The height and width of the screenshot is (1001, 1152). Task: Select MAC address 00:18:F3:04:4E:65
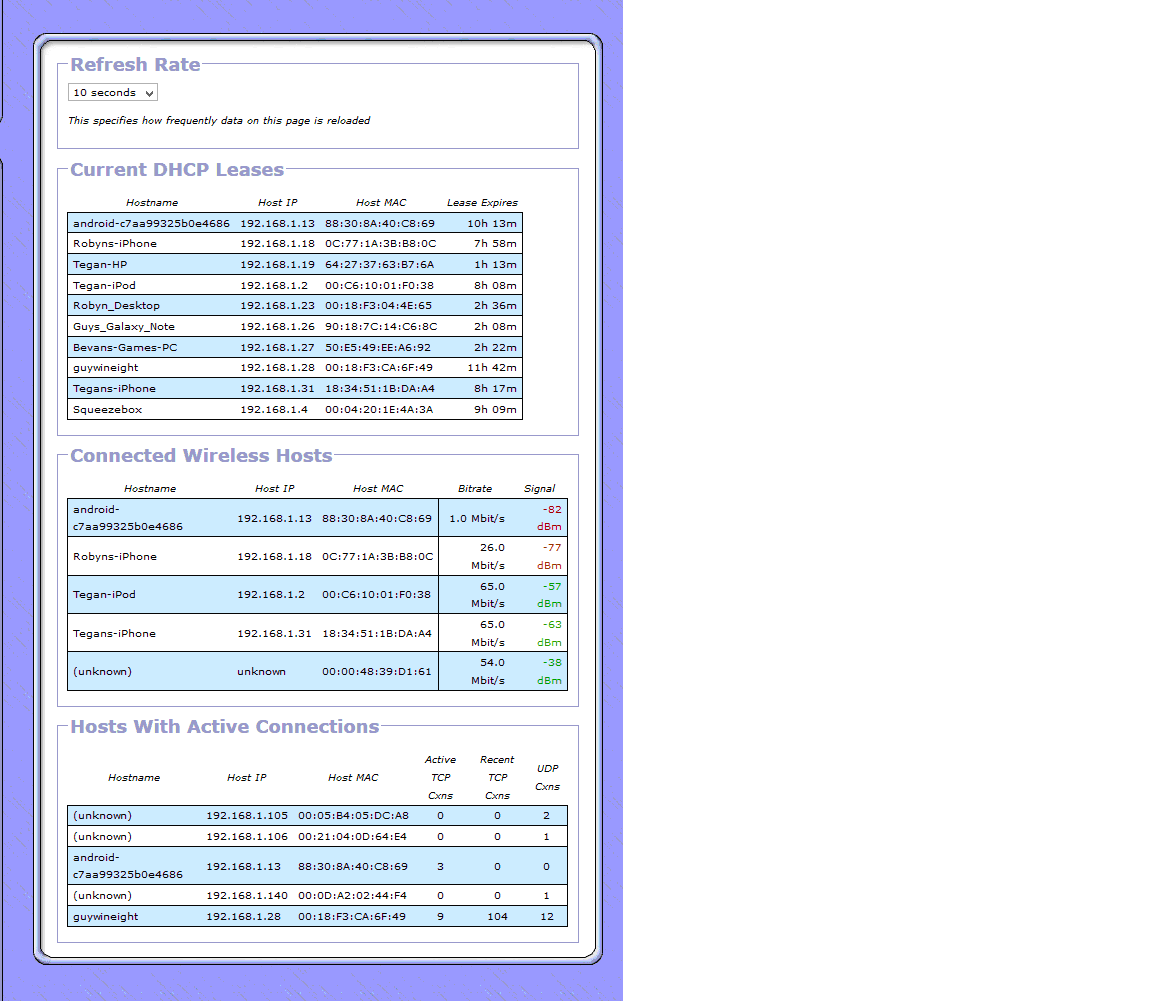pyautogui.click(x=378, y=306)
